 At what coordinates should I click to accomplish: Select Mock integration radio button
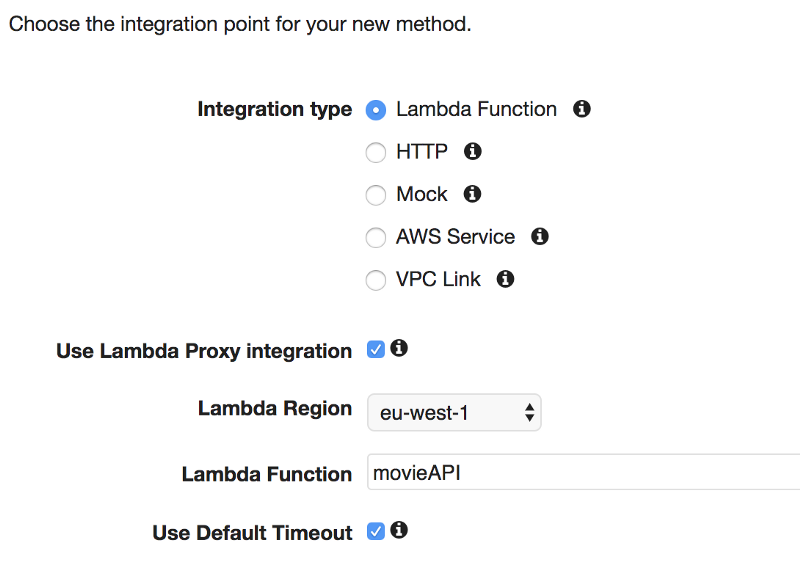pyautogui.click(x=376, y=195)
